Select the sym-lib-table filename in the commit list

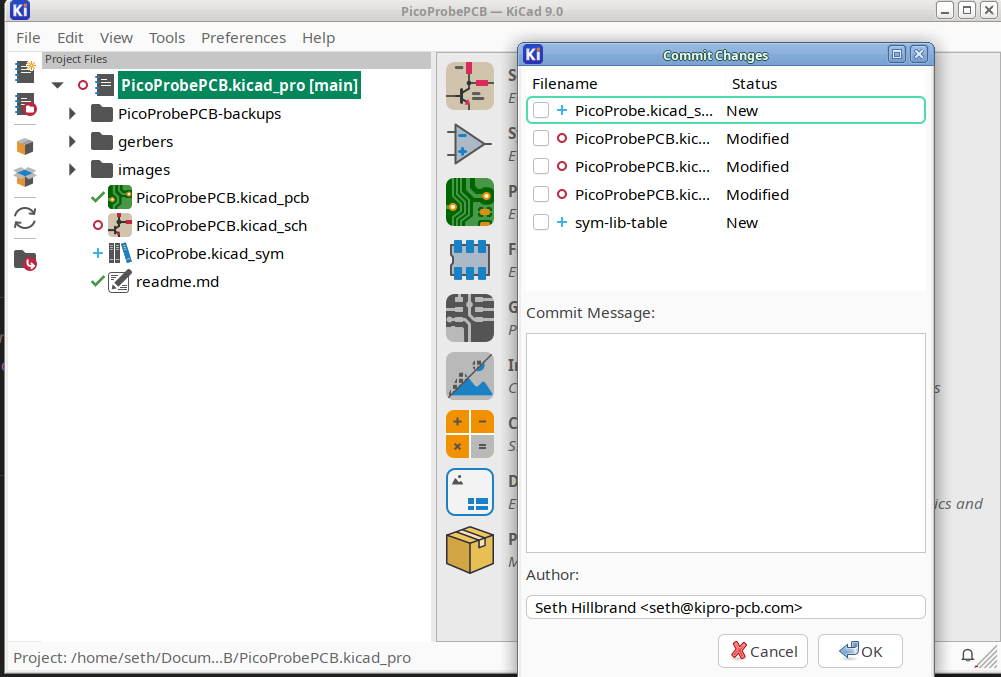click(621, 223)
